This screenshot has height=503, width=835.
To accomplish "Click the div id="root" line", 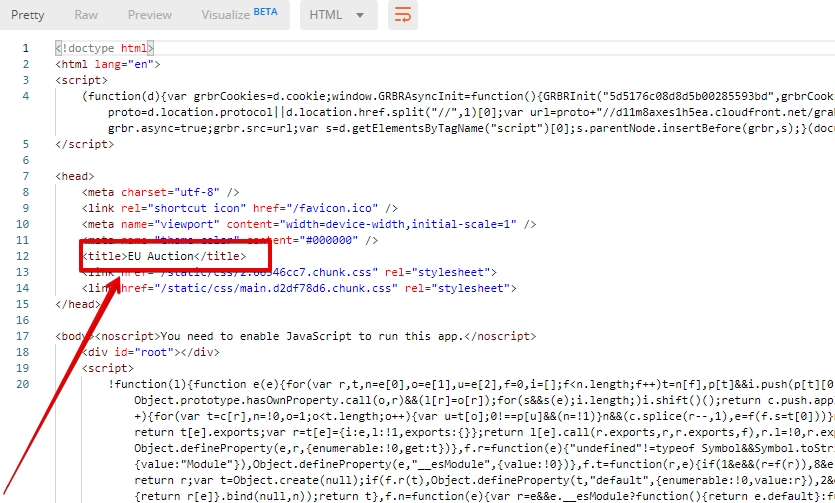I will point(151,352).
